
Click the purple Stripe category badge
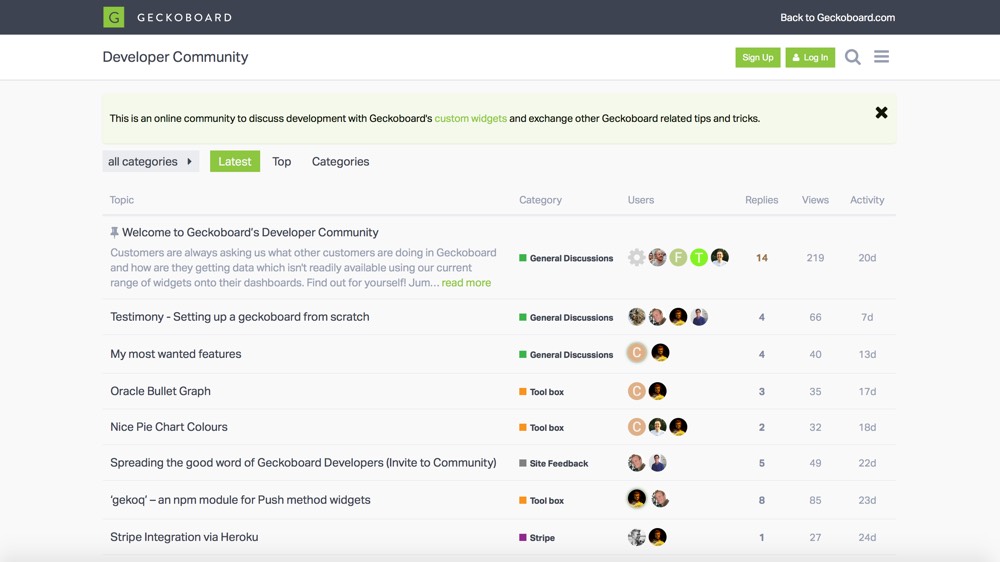point(537,538)
